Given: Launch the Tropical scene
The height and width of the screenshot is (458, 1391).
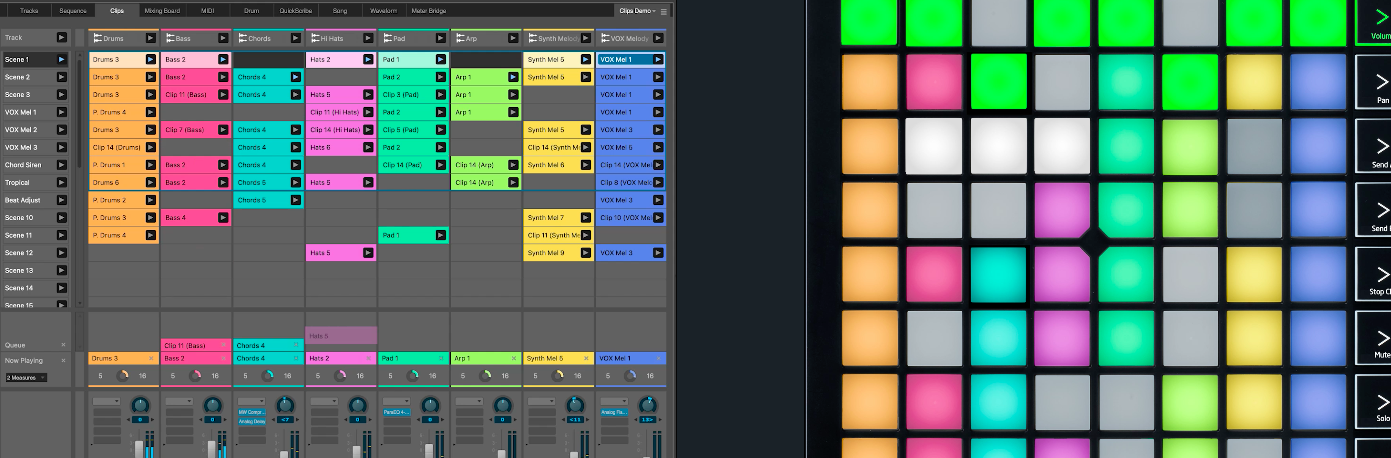Looking at the screenshot, I should click(x=61, y=183).
